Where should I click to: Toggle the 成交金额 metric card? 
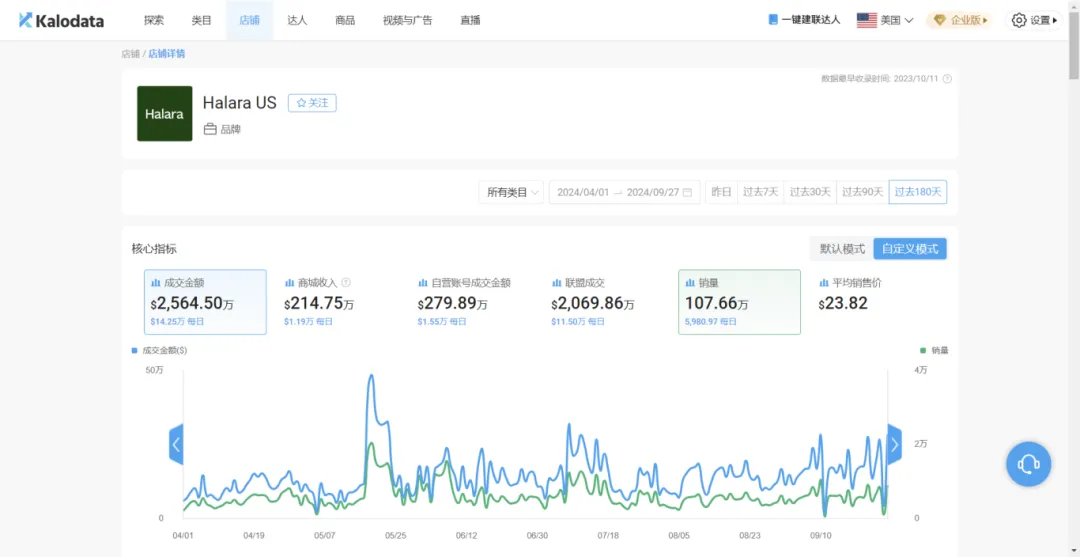coord(205,301)
